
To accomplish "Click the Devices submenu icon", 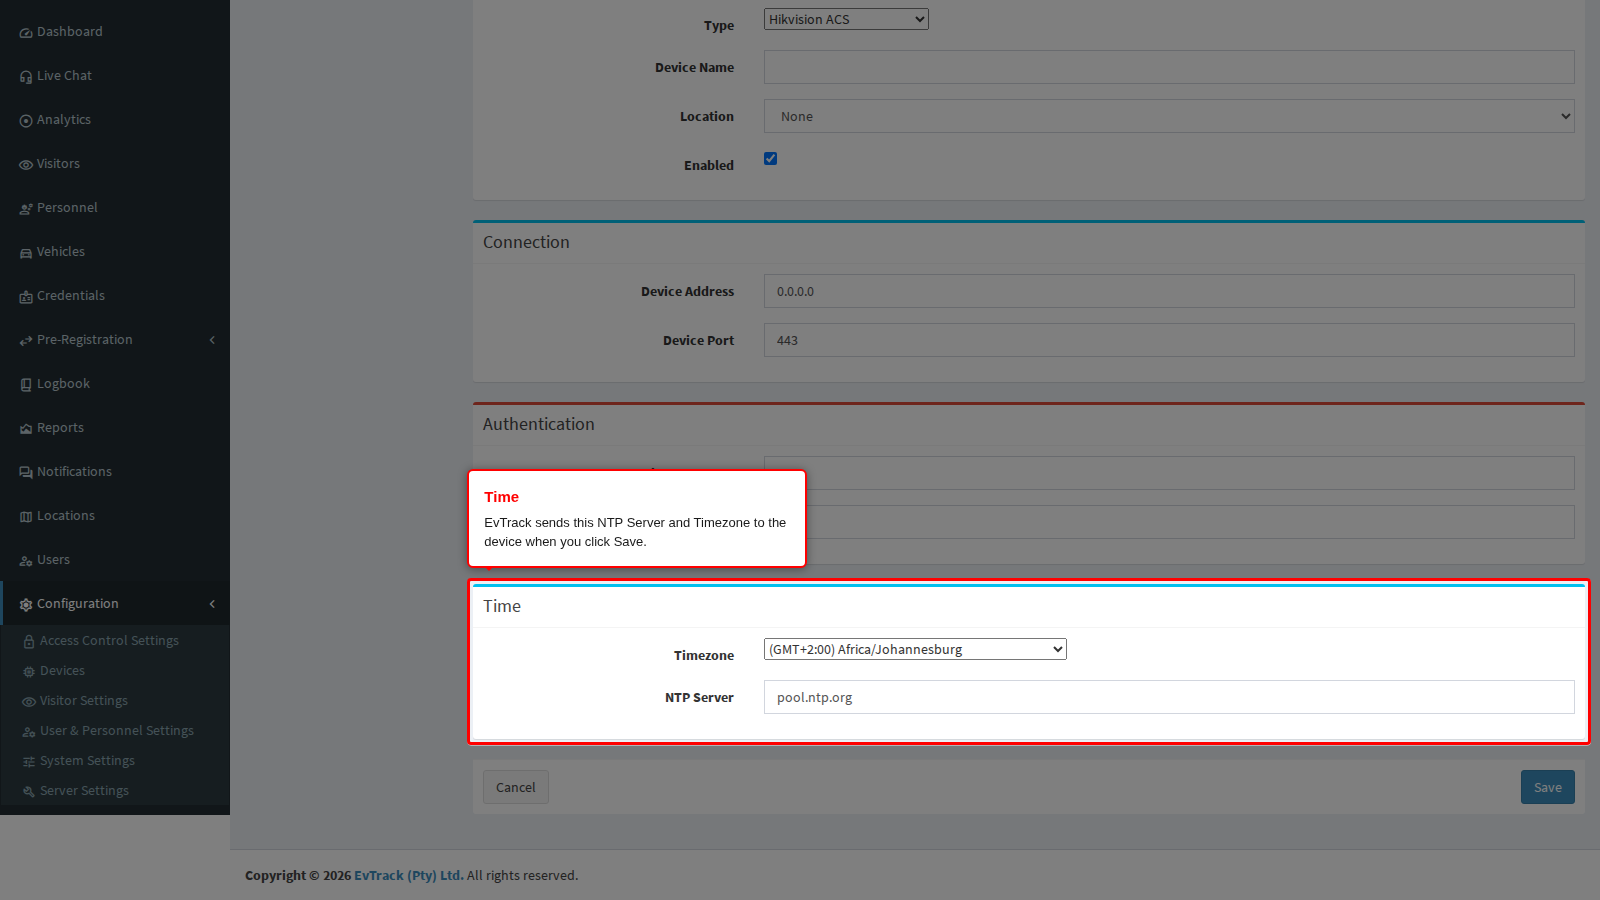I will click(x=29, y=672).
